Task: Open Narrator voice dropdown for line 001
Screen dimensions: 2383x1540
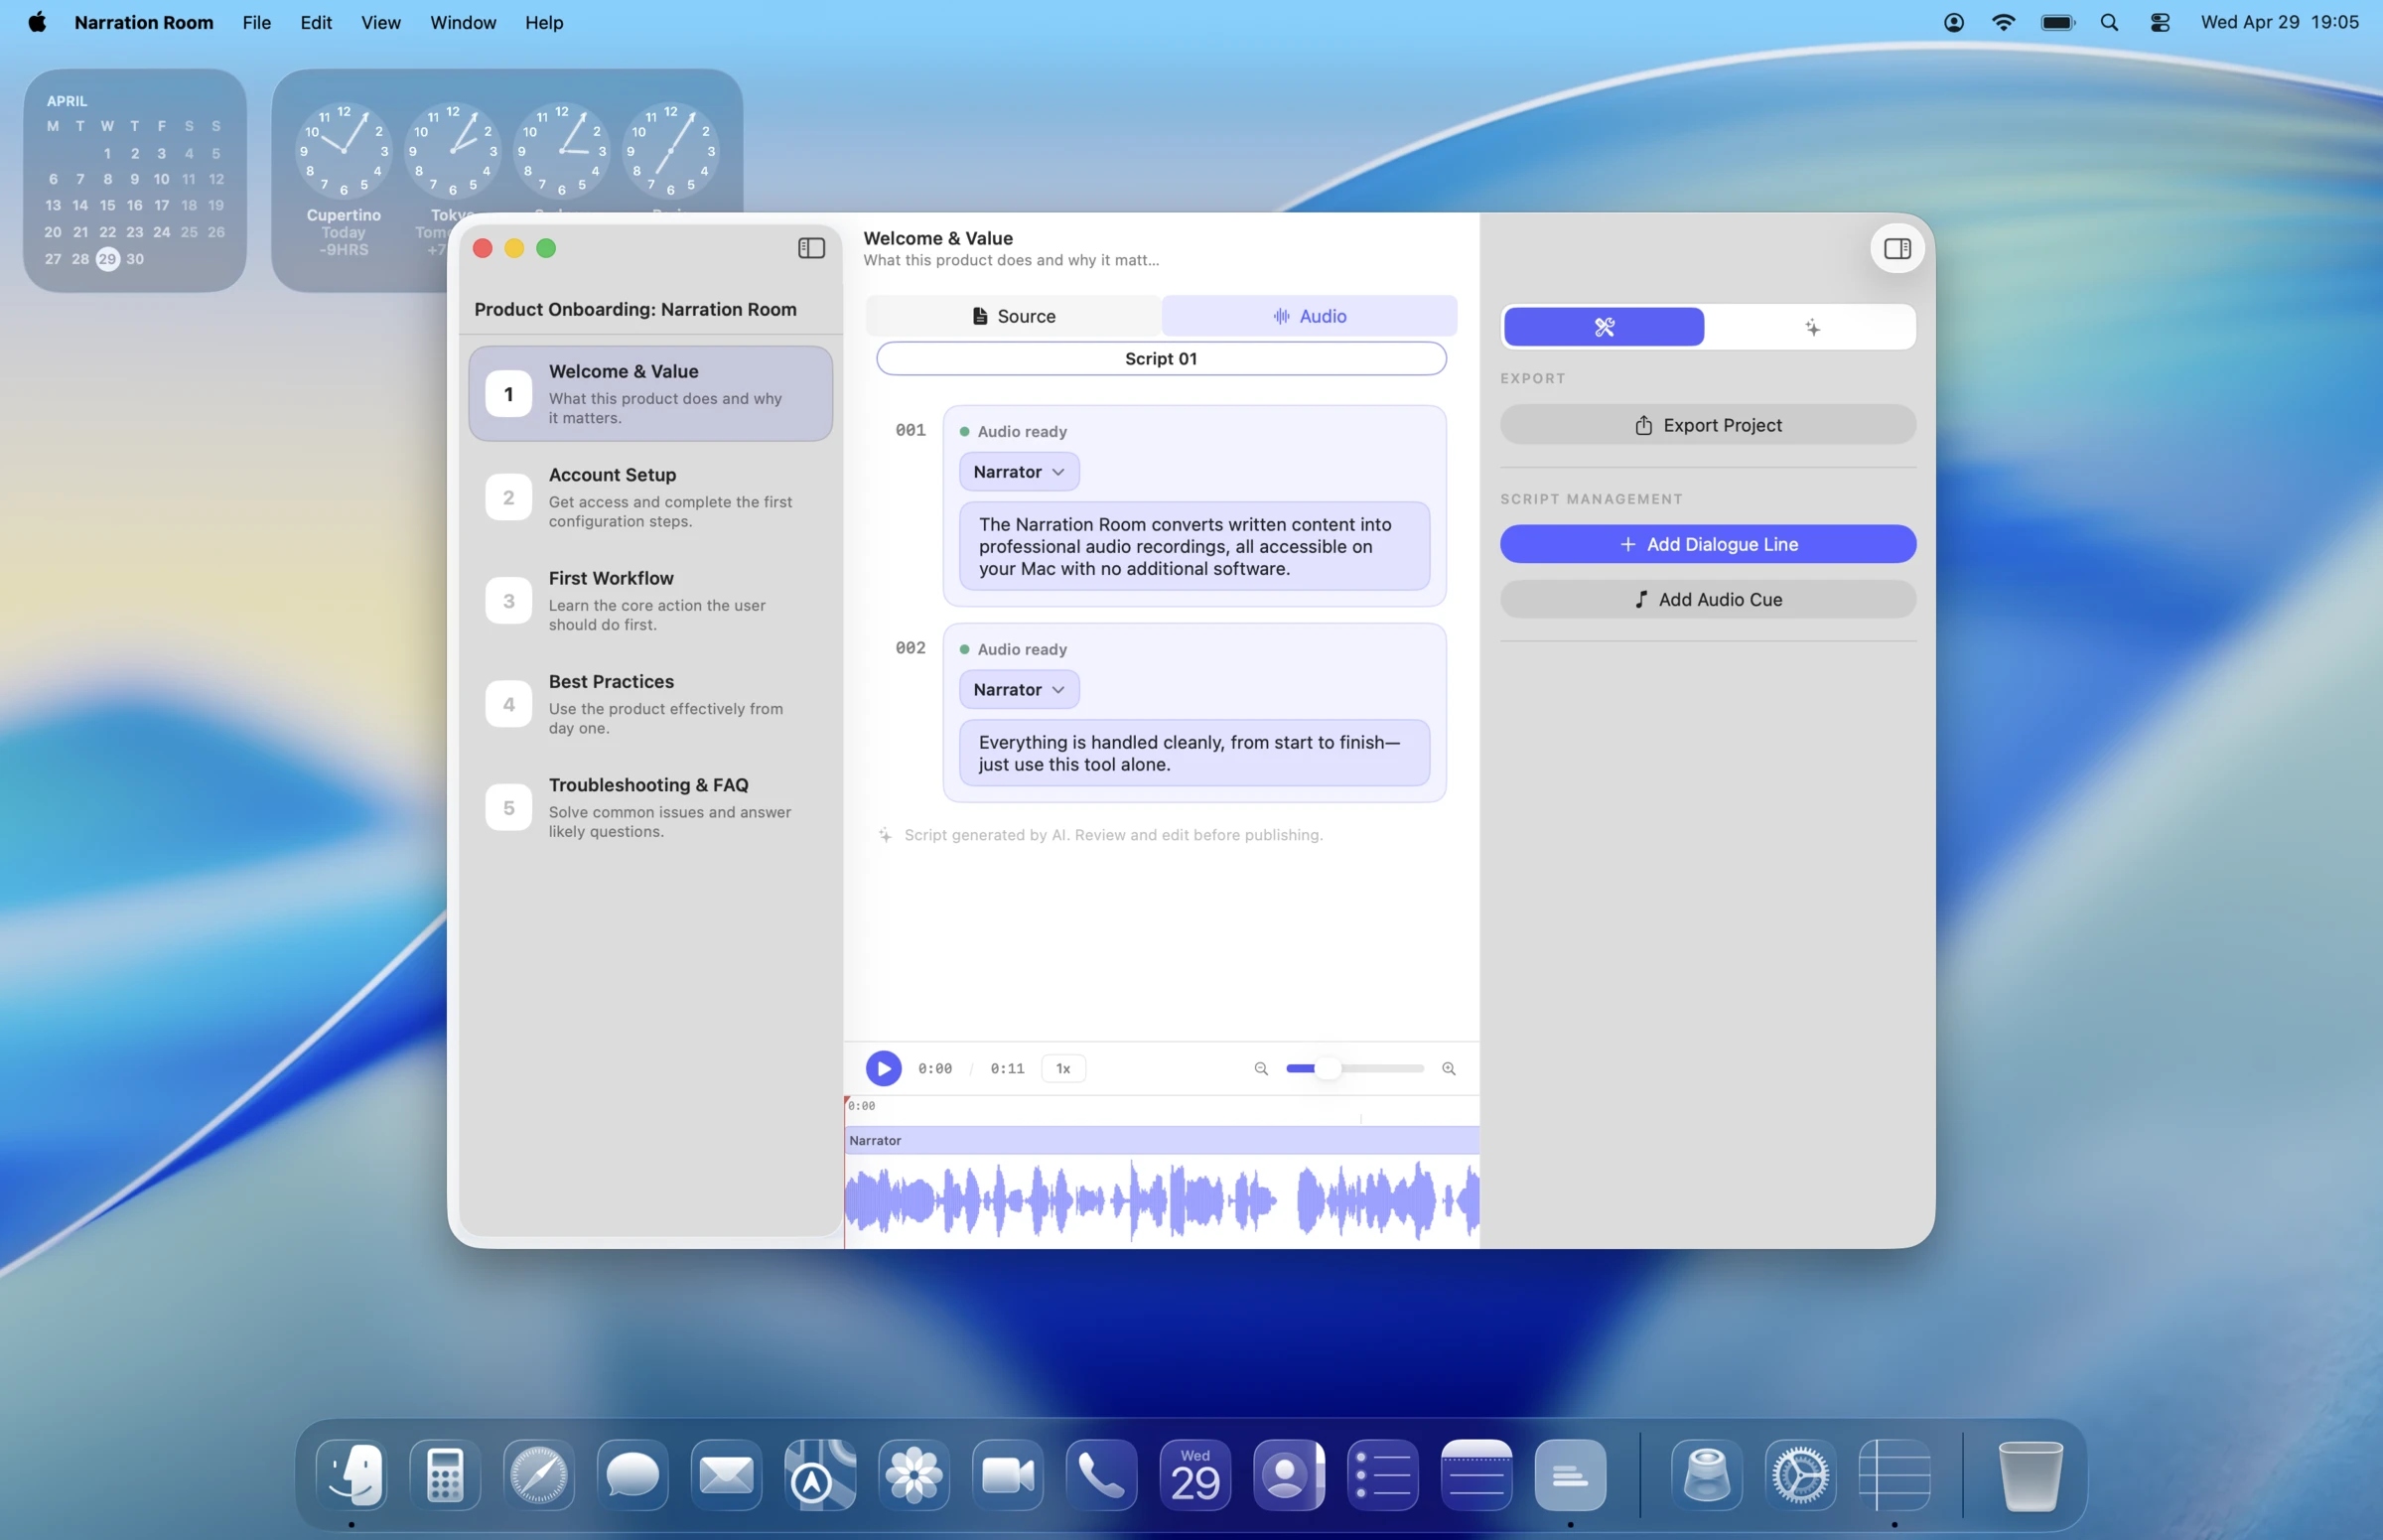Action: pos(1018,472)
